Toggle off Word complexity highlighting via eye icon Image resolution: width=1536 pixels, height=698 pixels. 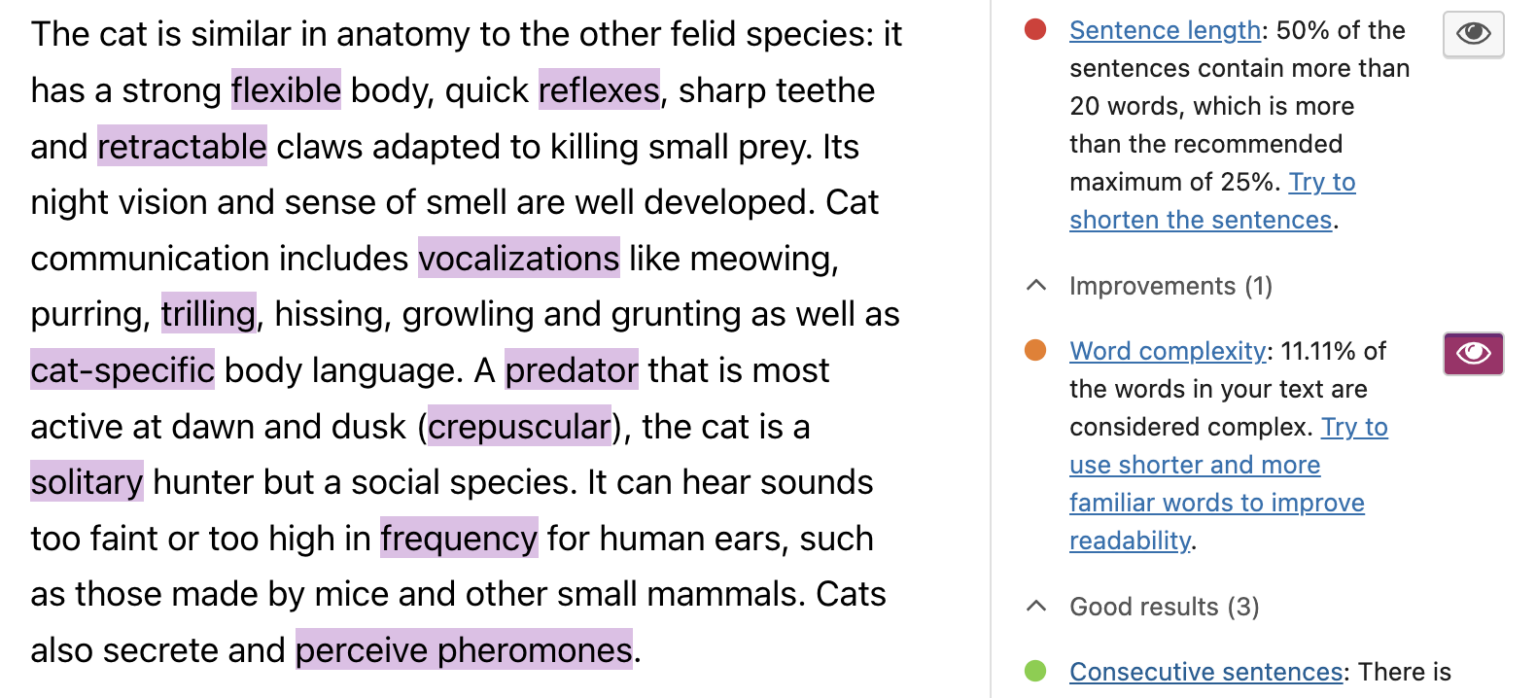[x=1472, y=353]
